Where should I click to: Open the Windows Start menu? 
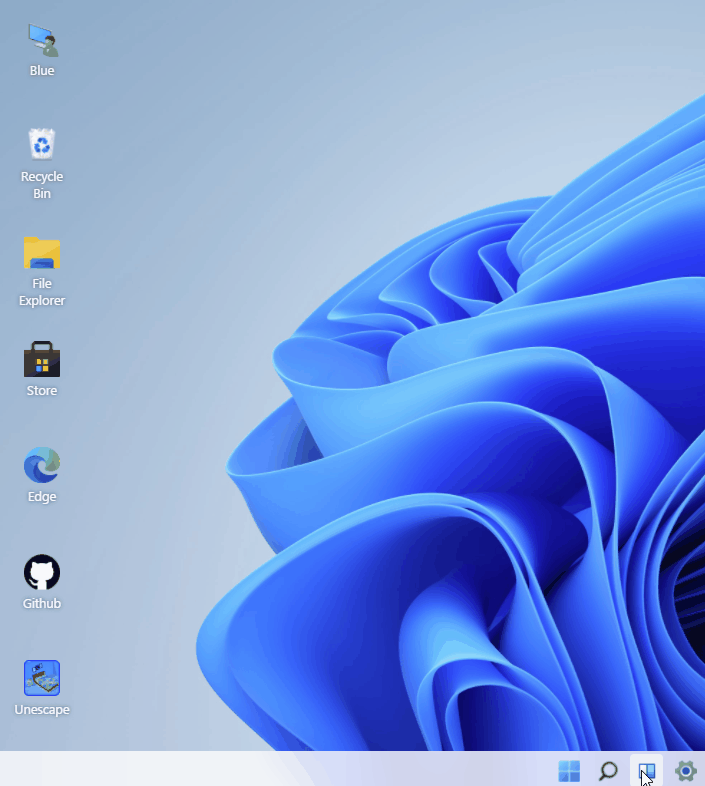[569, 770]
